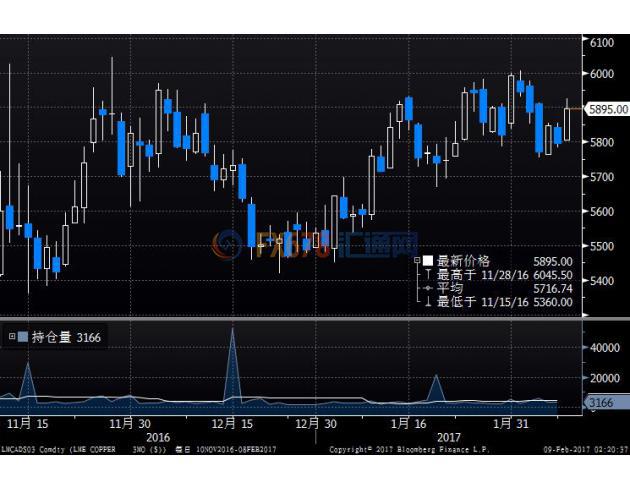Click the tallest open interest spike peak

click(233, 329)
